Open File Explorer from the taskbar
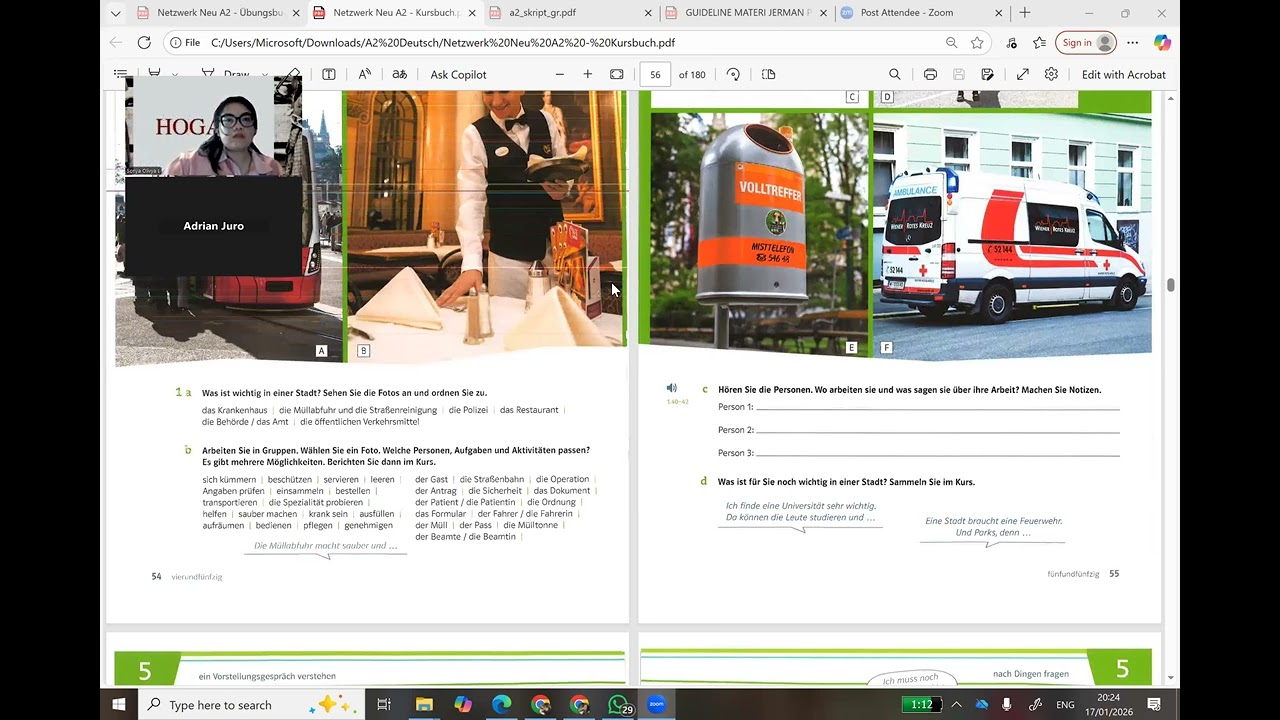Screen dimensions: 1280x720 click(424, 704)
